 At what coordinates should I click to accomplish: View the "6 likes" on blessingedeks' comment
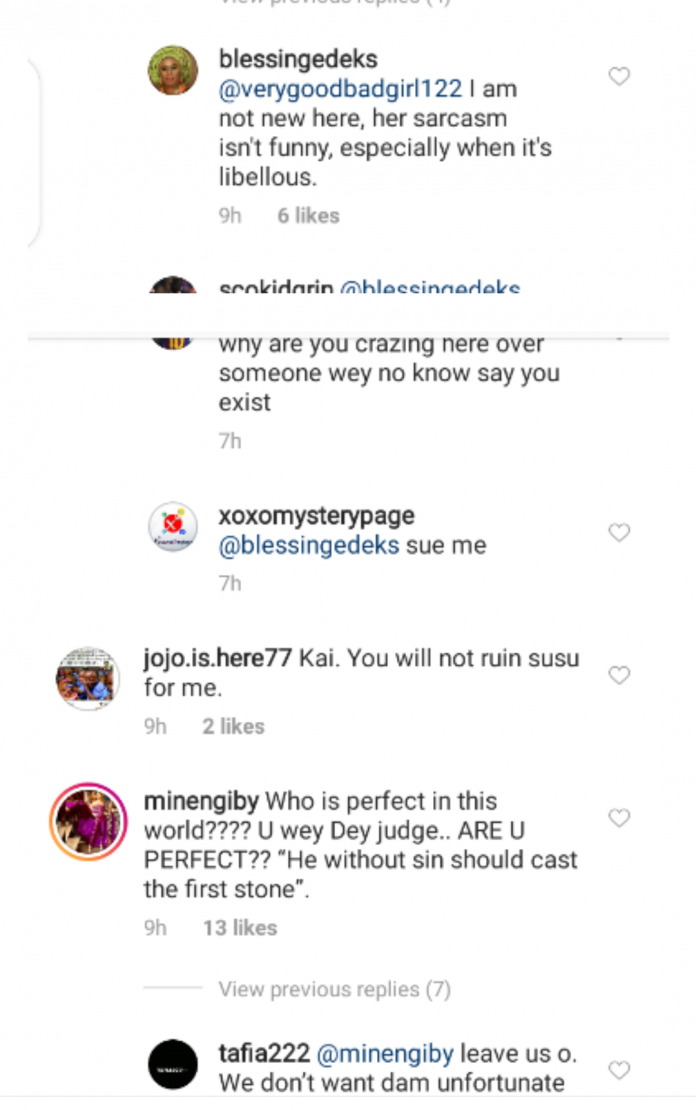coord(308,216)
